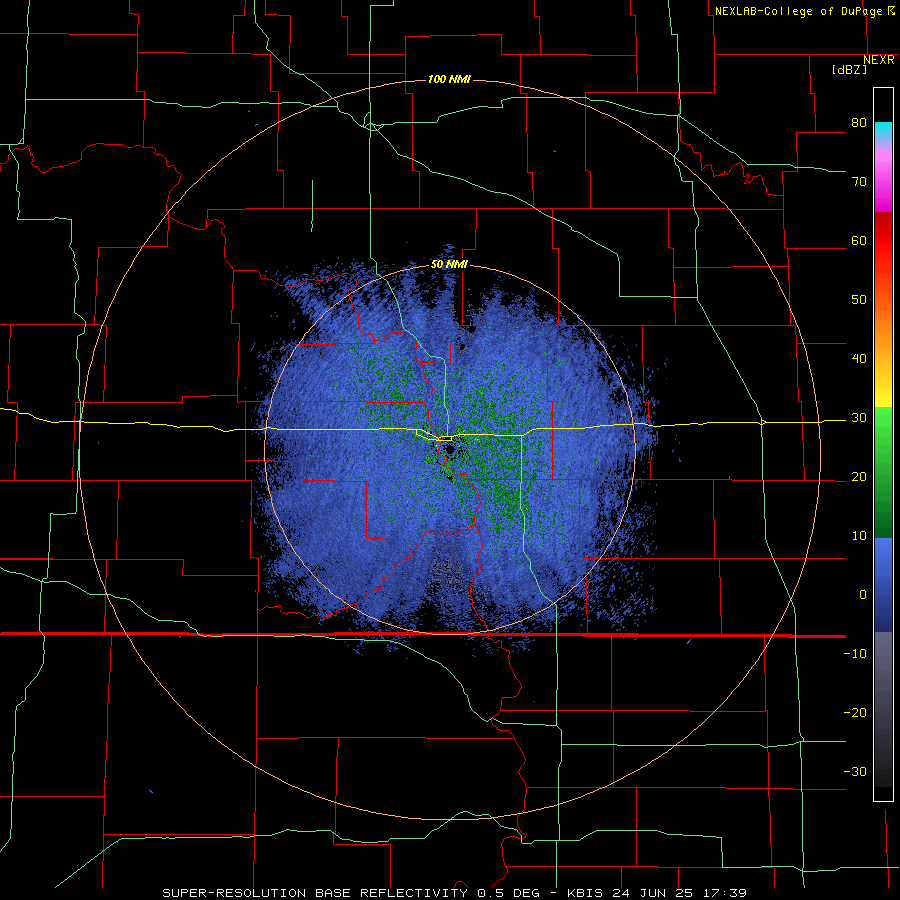Click the red segment of the color bar
Image resolution: width=900 pixels, height=900 pixels.
point(883,241)
